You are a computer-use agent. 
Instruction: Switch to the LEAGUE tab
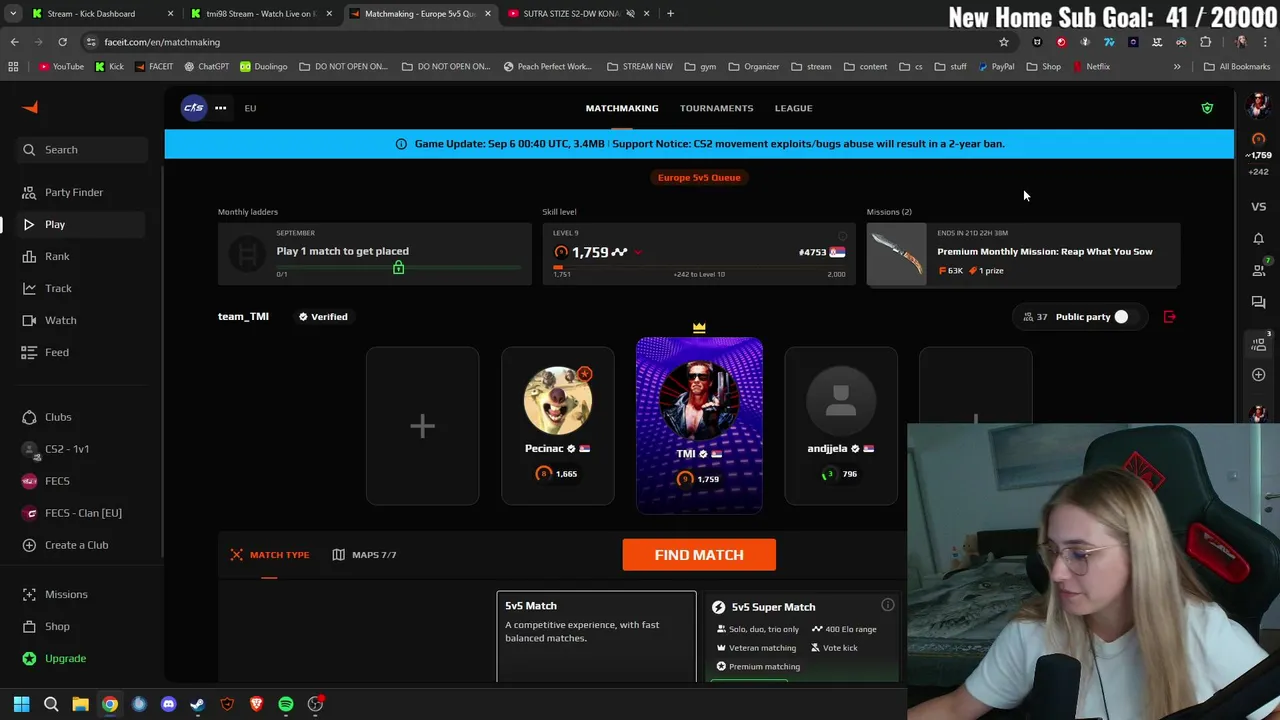pyautogui.click(x=793, y=108)
